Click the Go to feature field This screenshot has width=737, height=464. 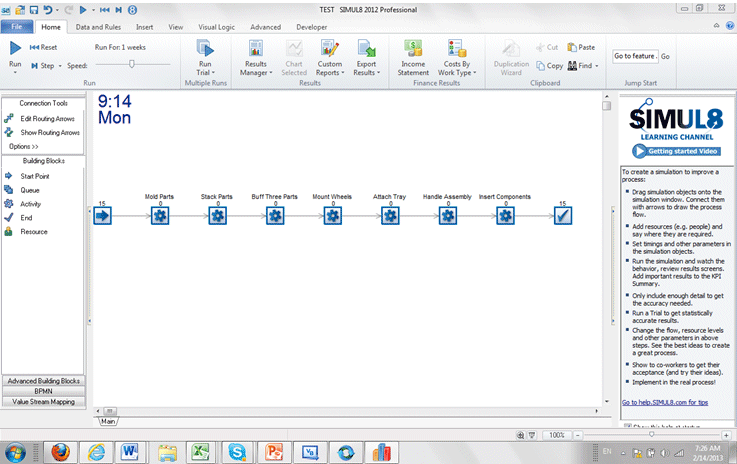tap(635, 56)
